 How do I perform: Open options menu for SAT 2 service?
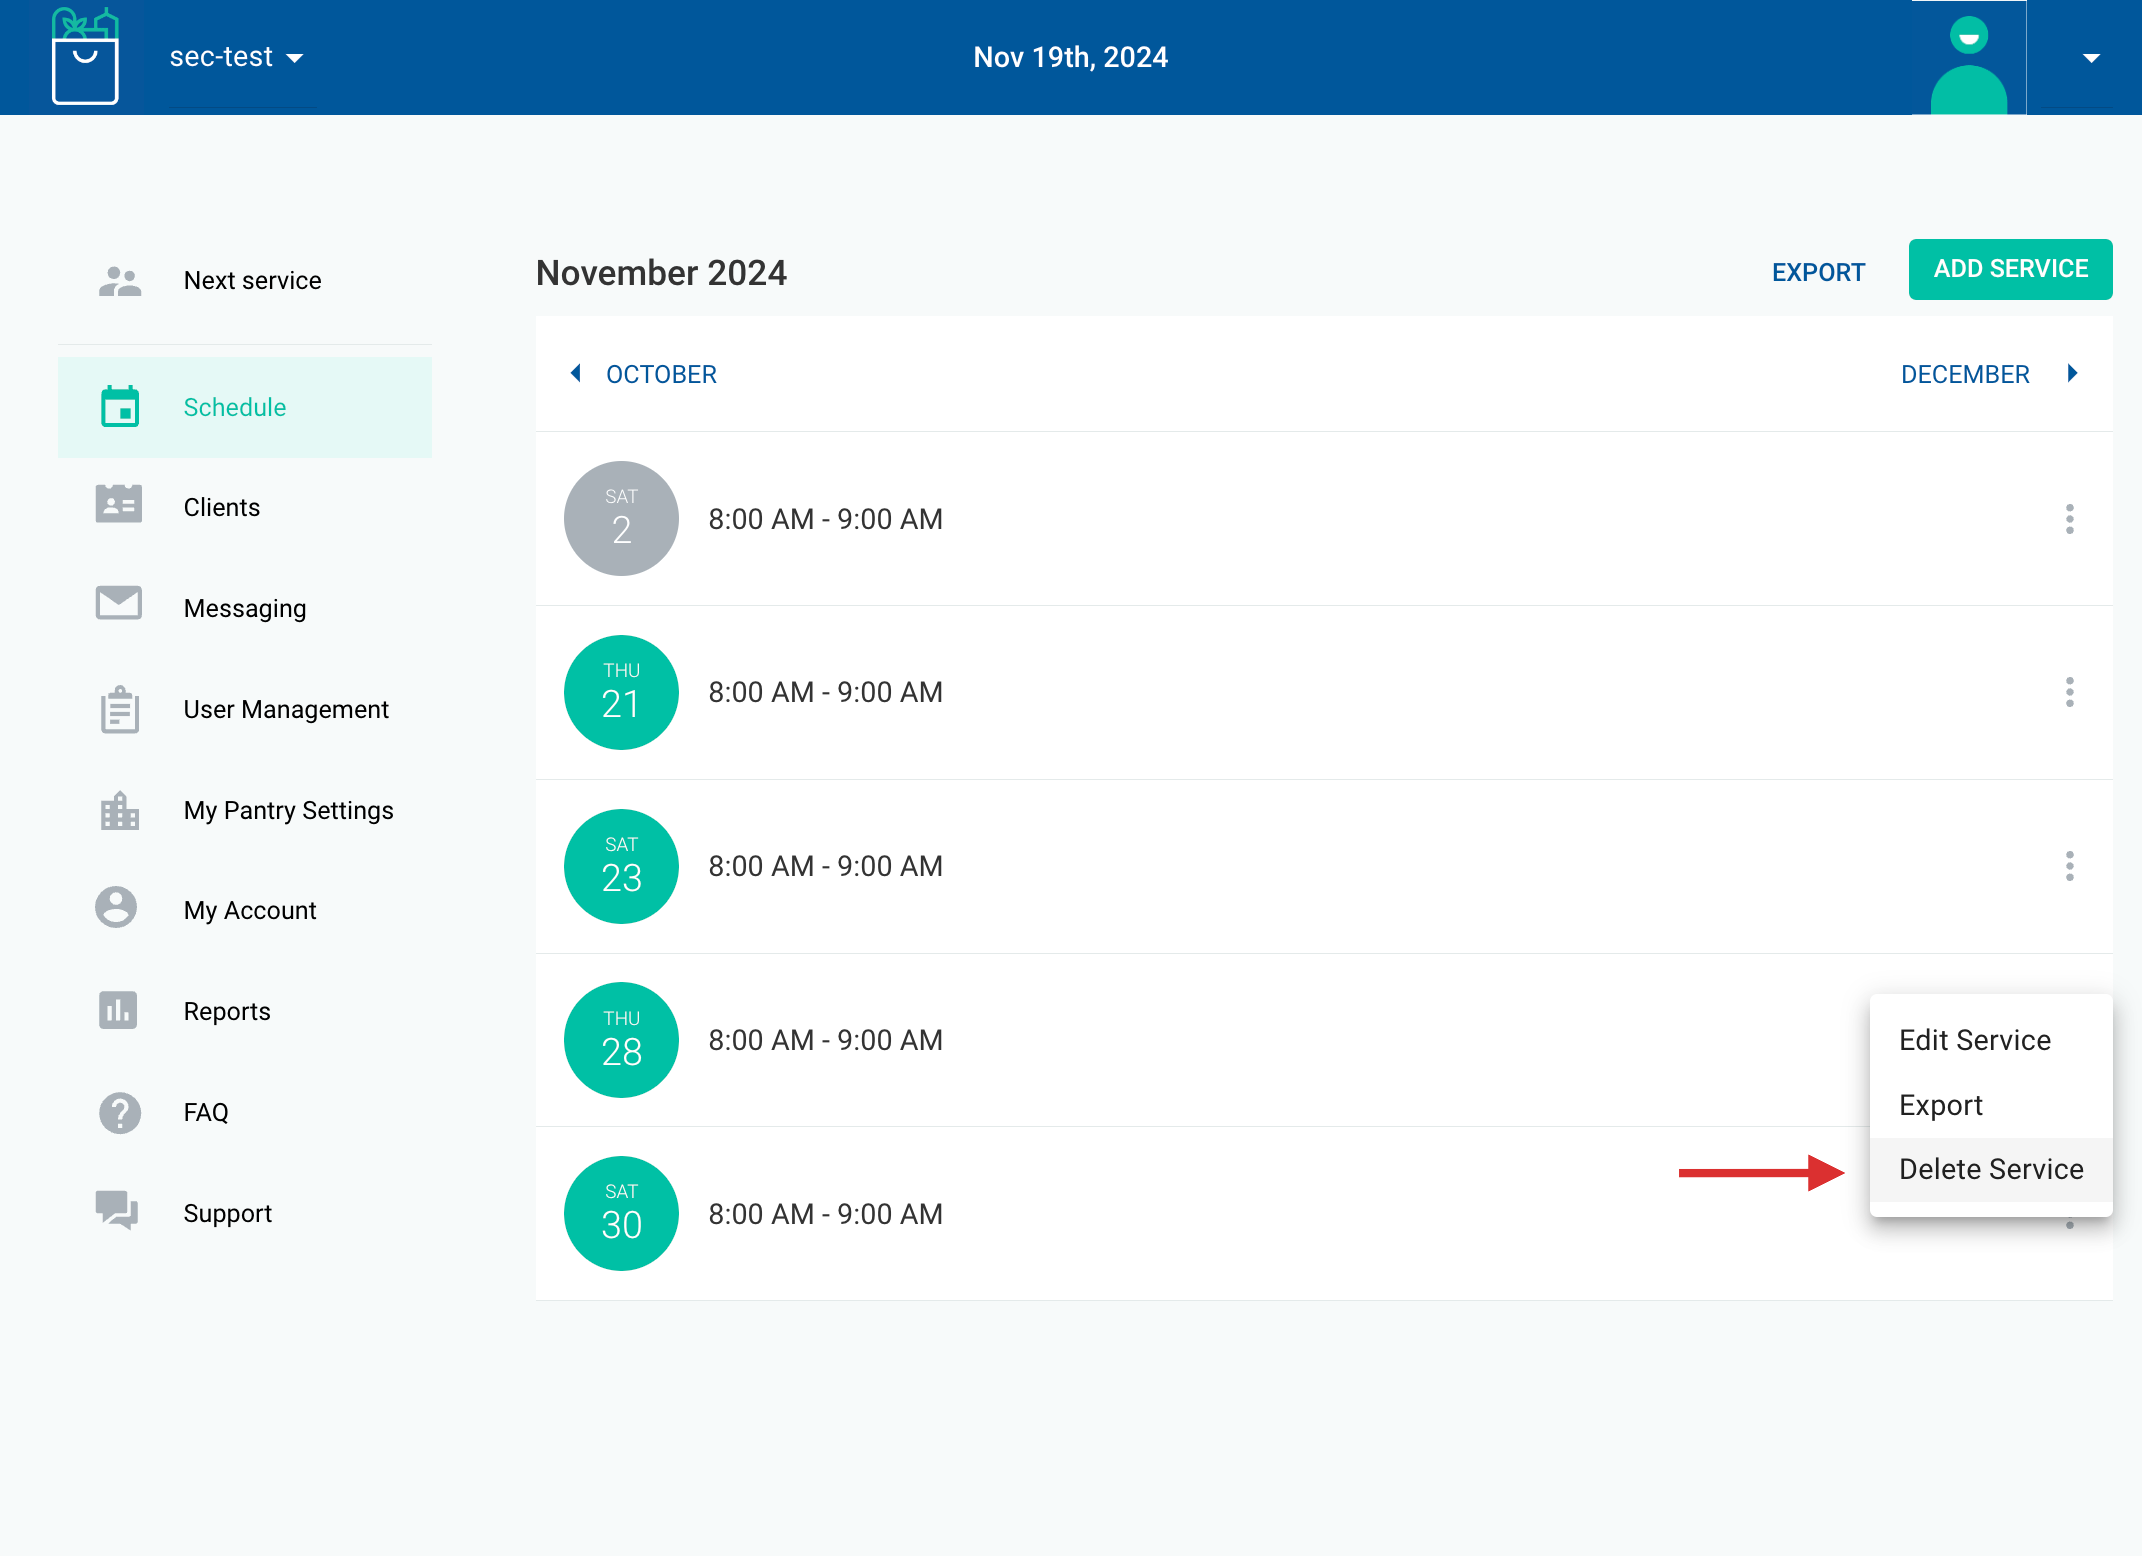(2070, 519)
